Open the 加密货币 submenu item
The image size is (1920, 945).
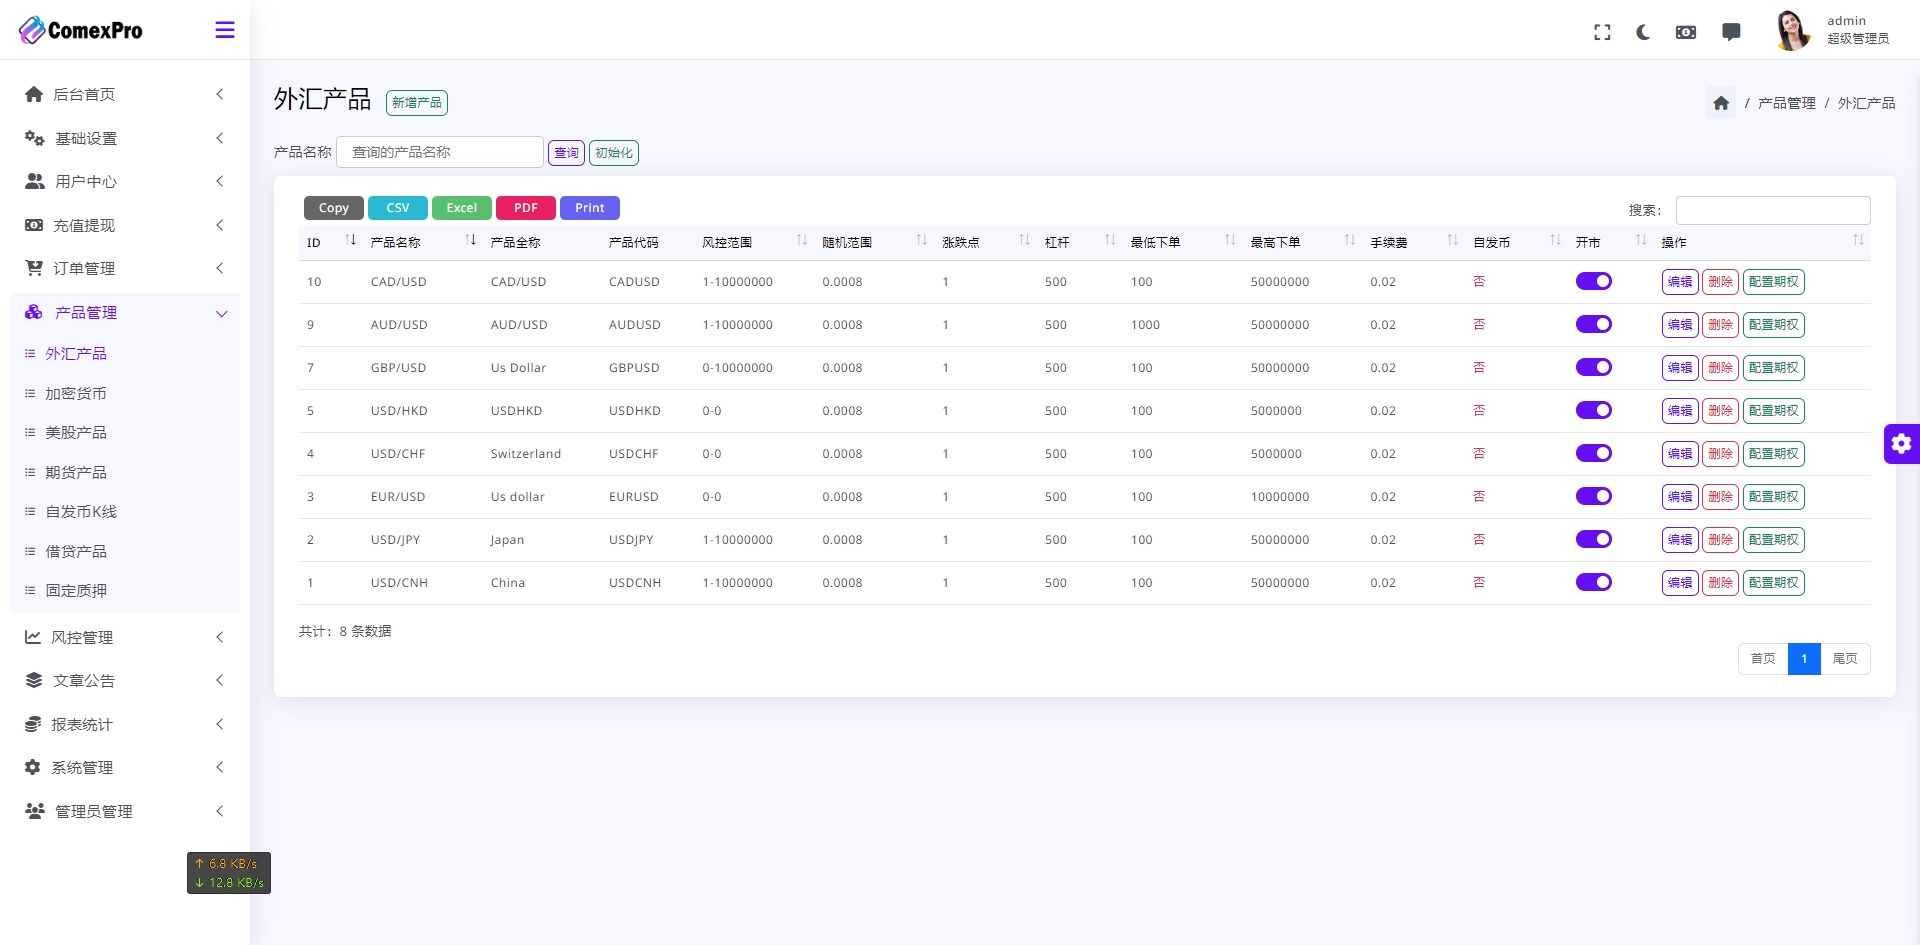click(76, 393)
